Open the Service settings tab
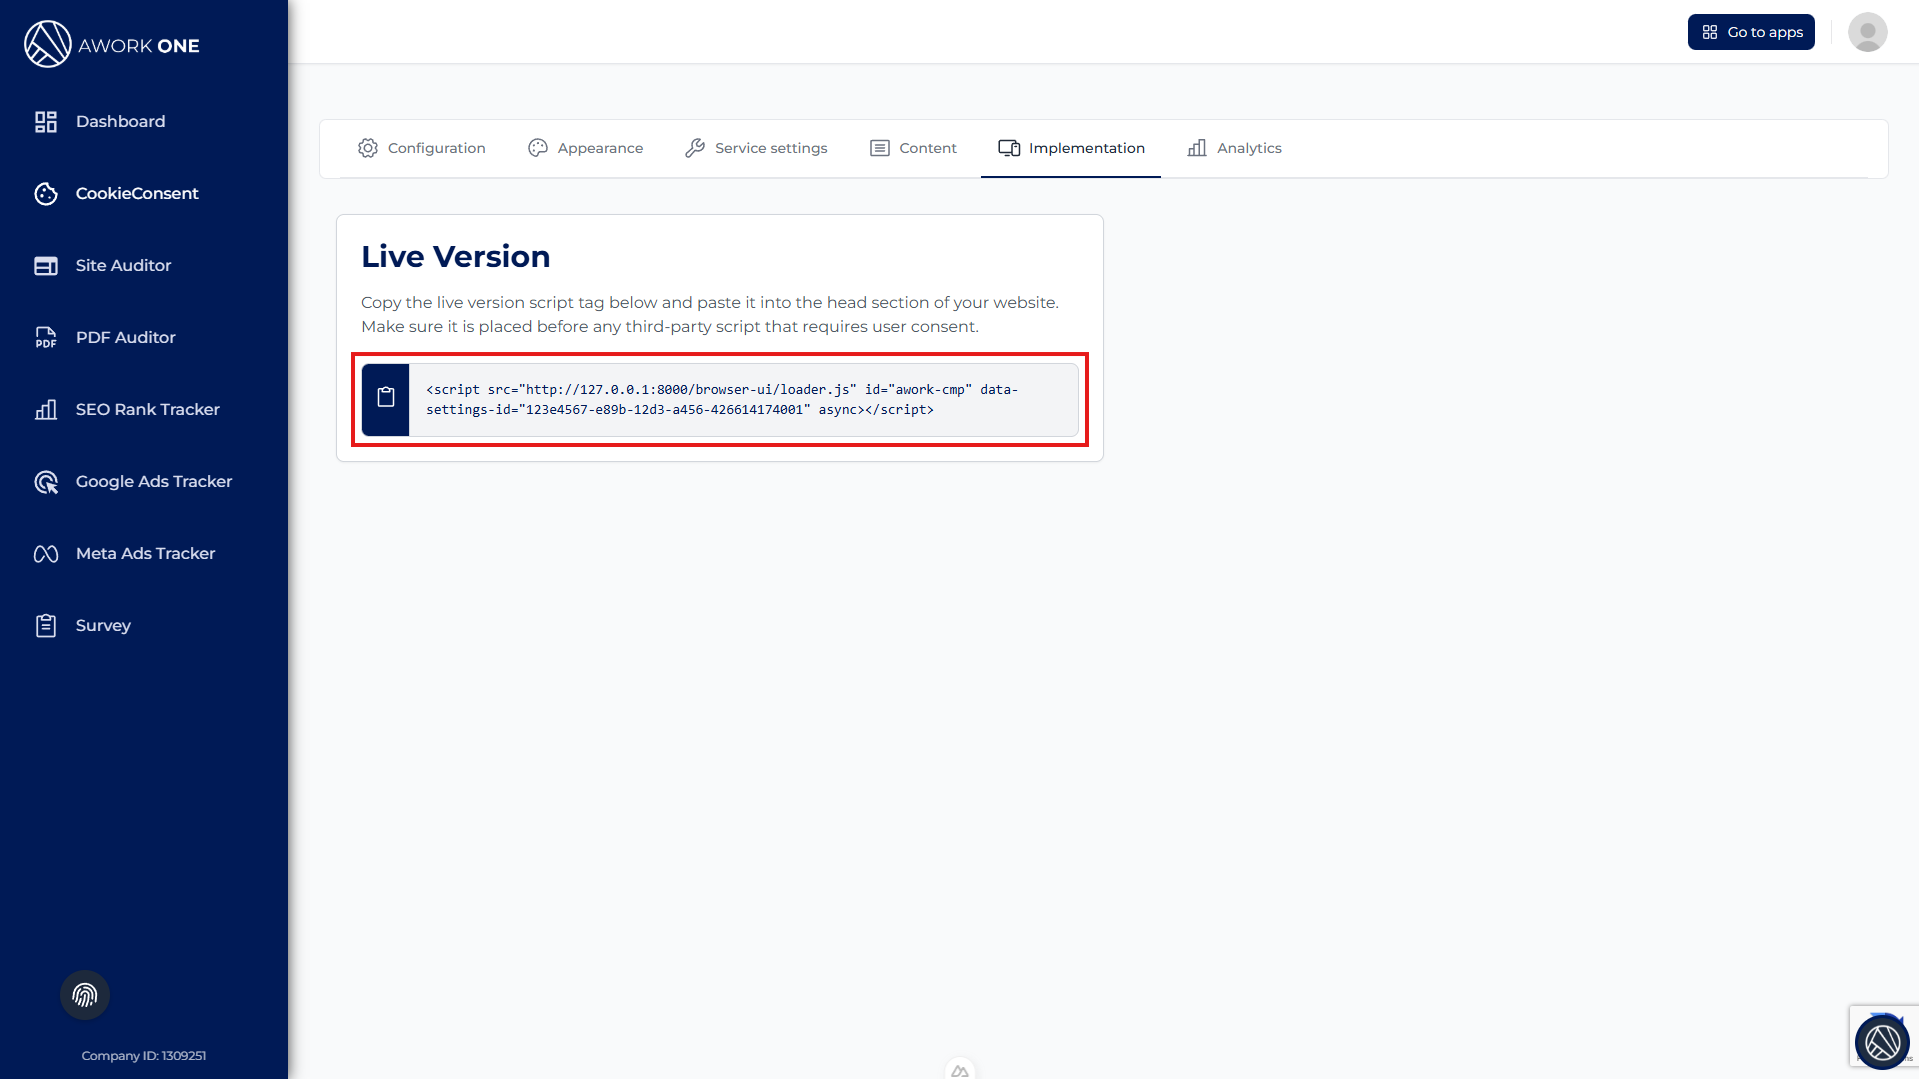Image resolution: width=1919 pixels, height=1079 pixels. 756,148
